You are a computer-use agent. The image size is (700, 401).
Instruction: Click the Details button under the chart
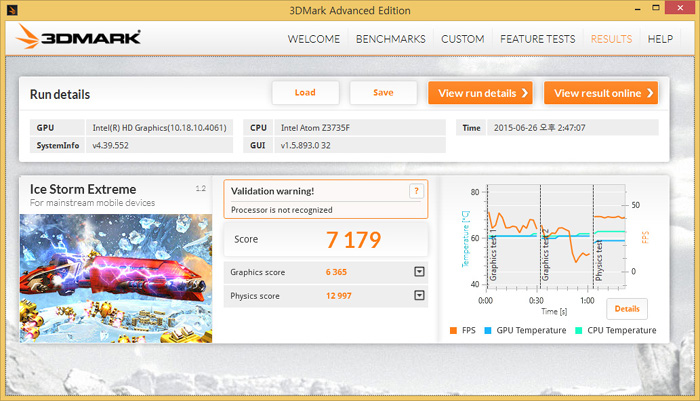627,309
